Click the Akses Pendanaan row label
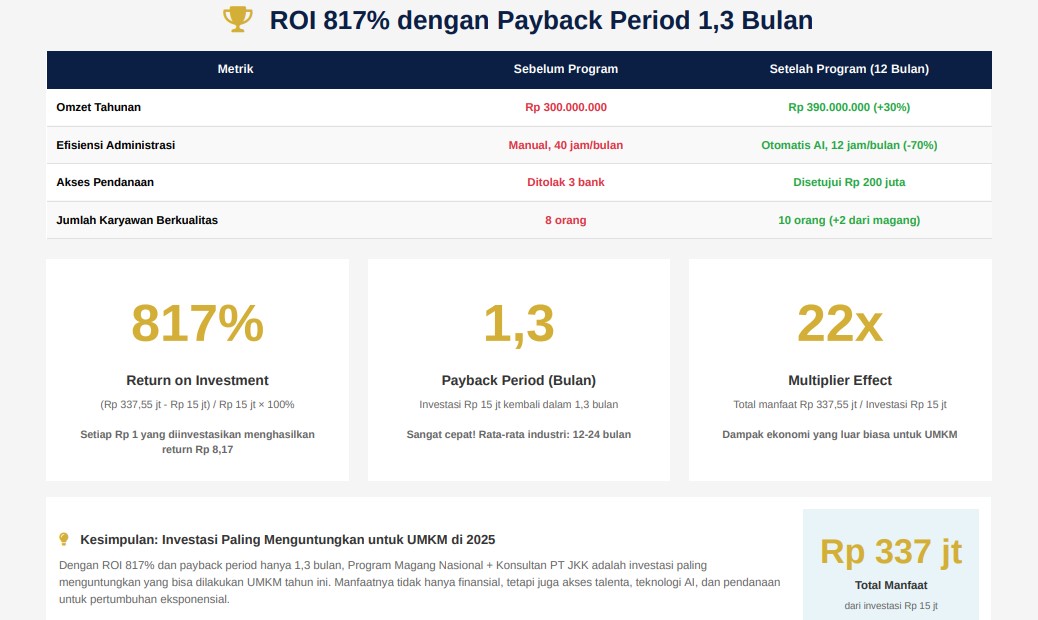Image resolution: width=1038 pixels, height=620 pixels. [105, 182]
